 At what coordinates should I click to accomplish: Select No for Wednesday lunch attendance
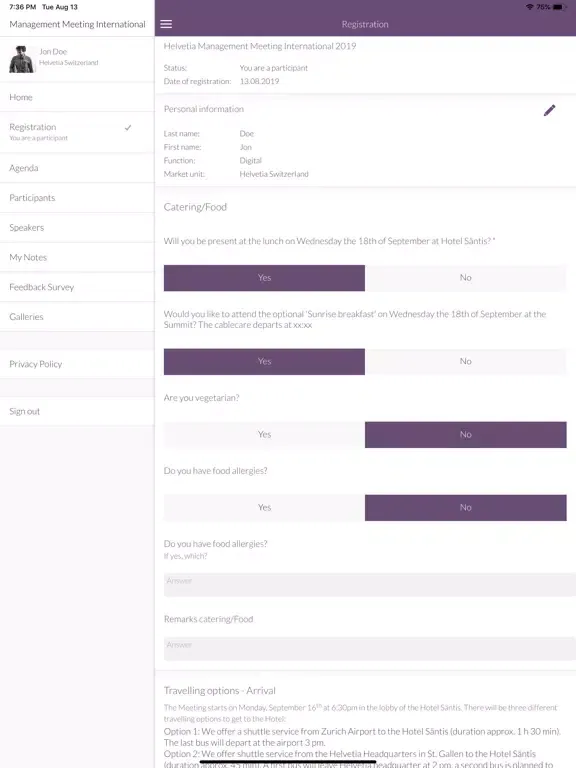(x=465, y=278)
